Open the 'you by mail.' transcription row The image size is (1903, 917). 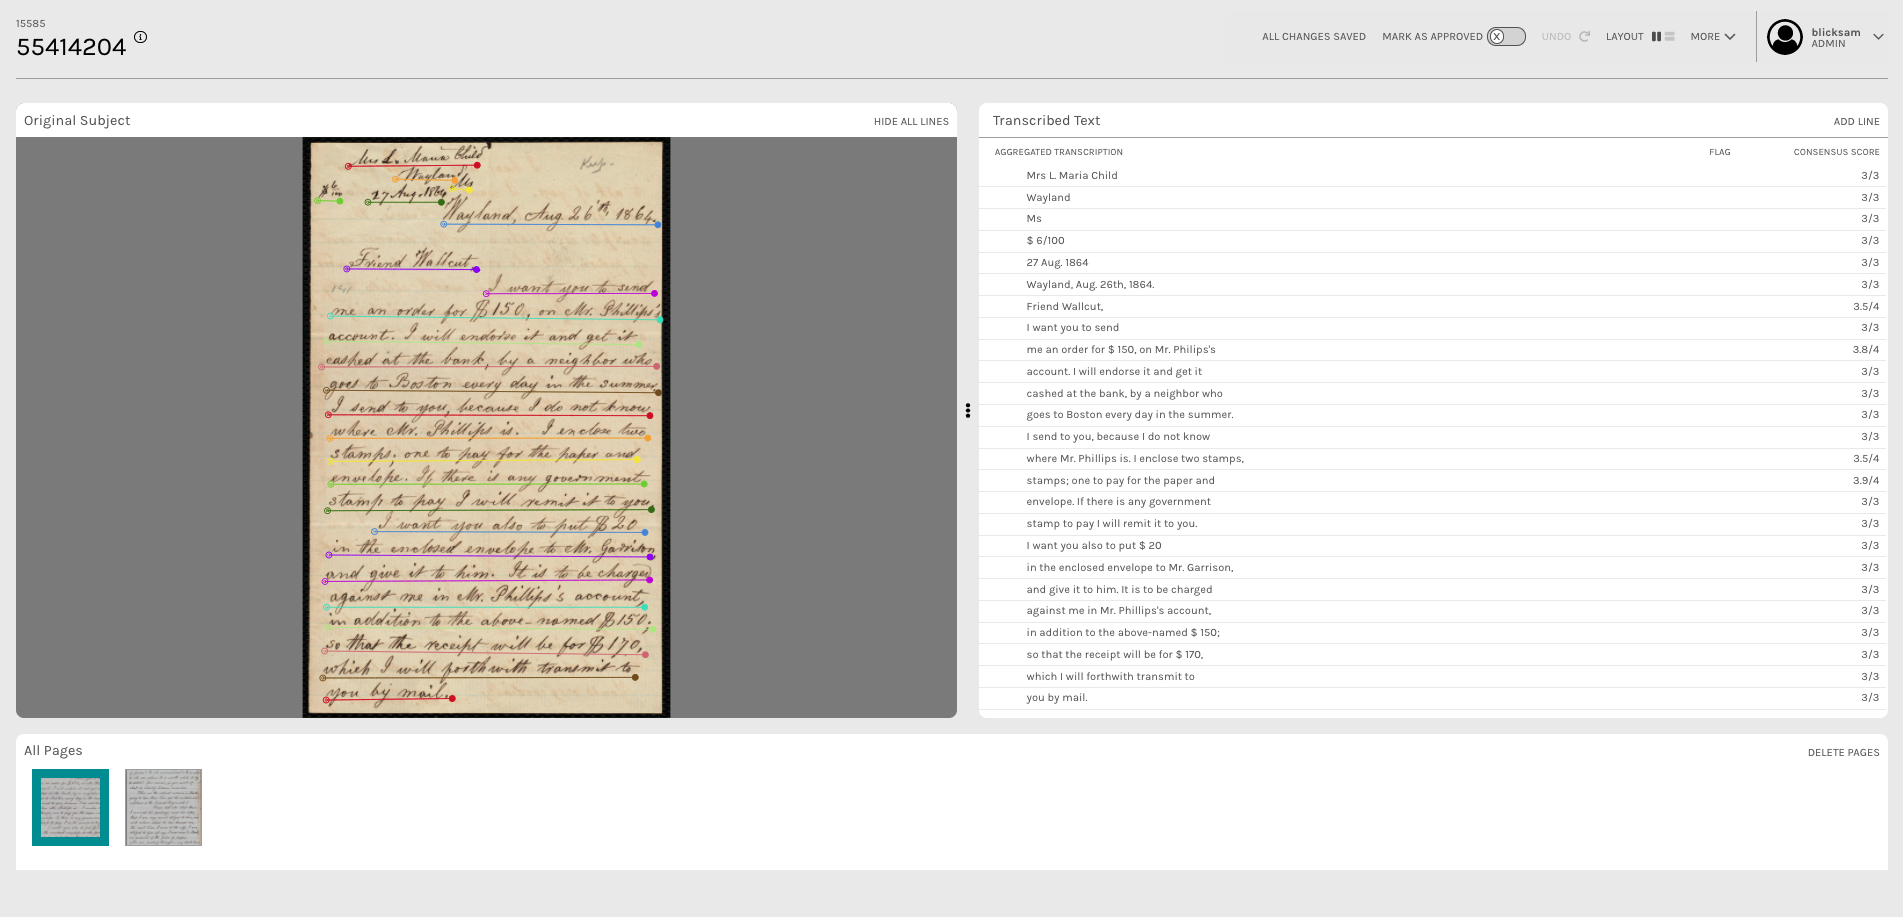[x=1056, y=698]
